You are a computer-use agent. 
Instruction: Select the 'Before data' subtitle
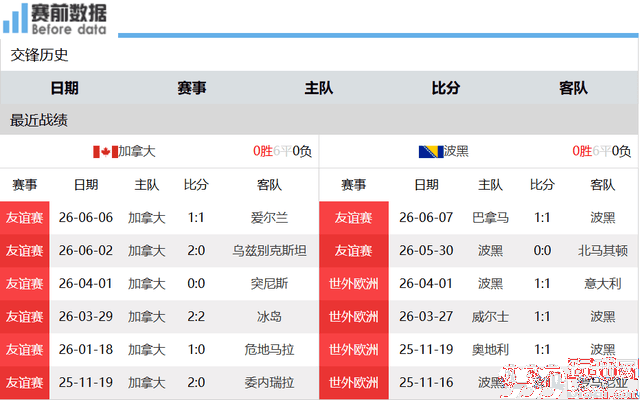[x=69, y=29]
